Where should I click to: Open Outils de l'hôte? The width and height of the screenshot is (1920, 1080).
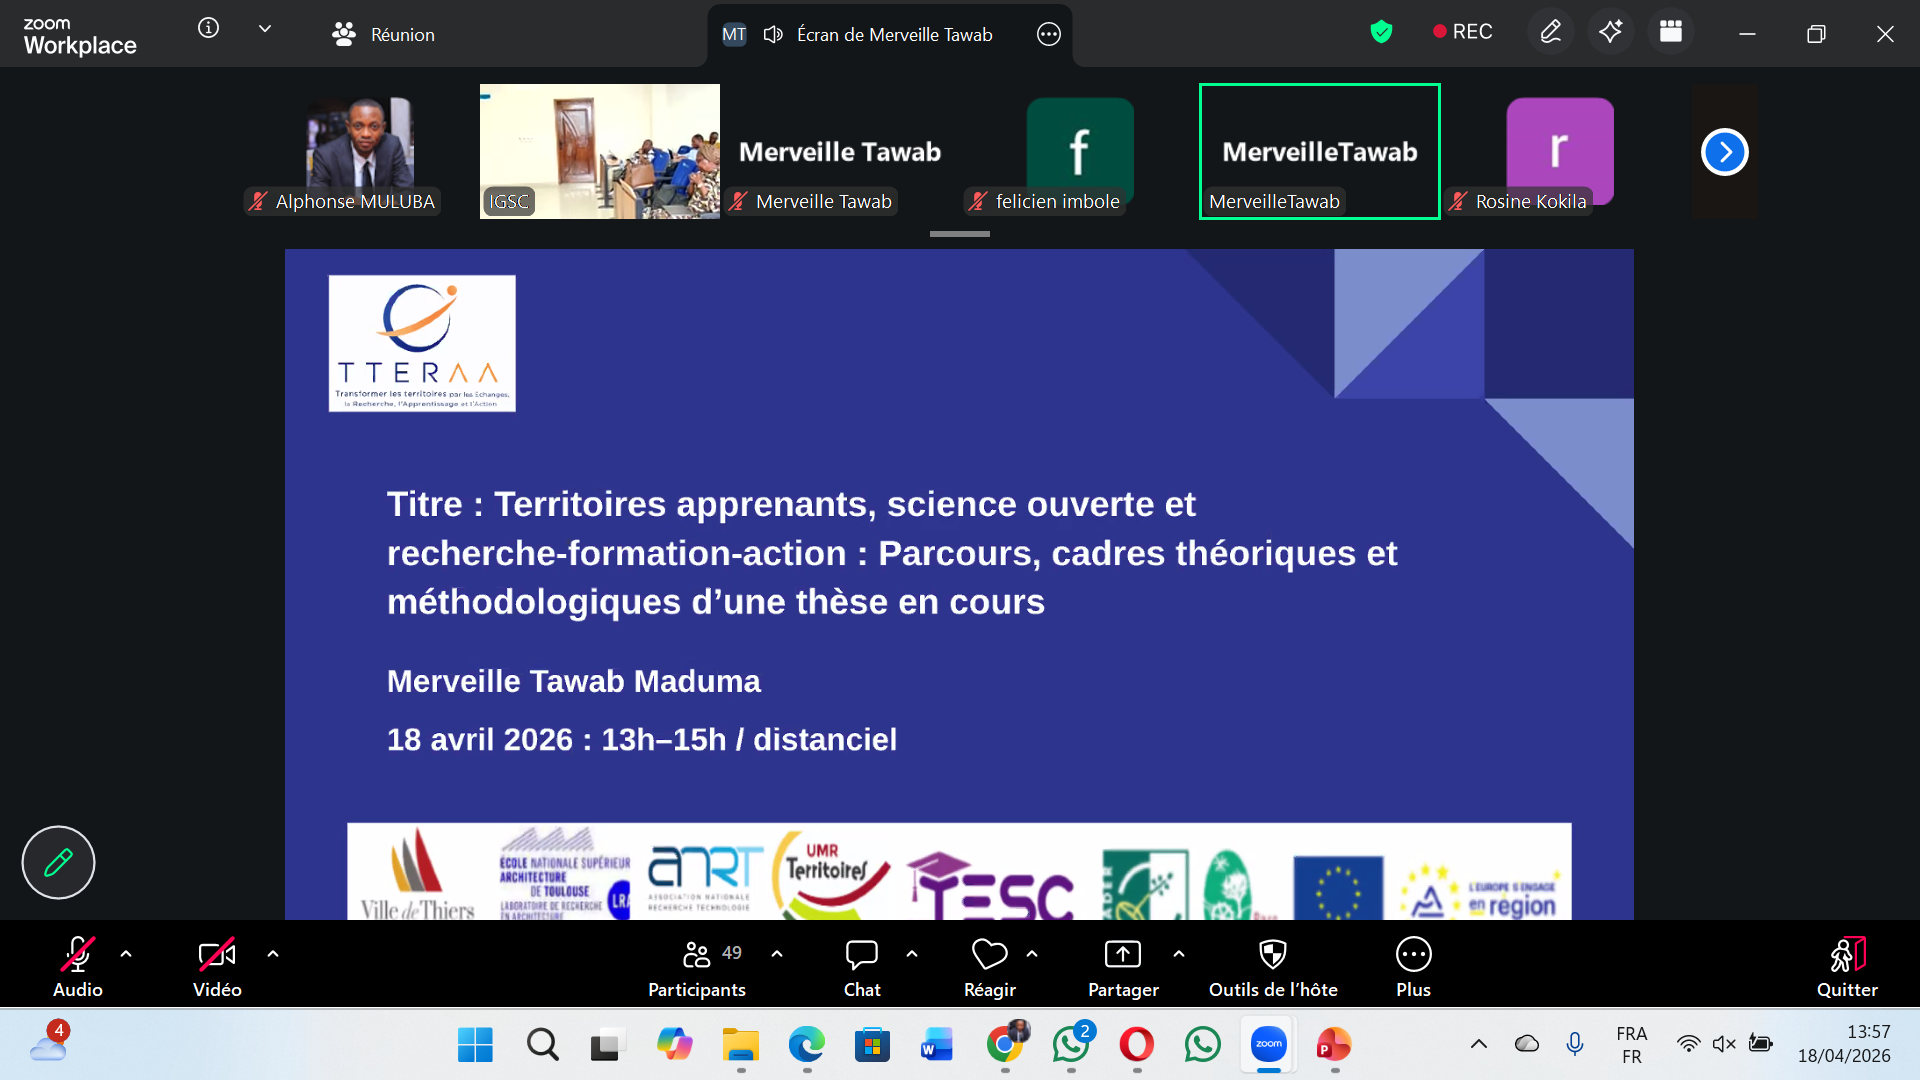tap(1271, 963)
